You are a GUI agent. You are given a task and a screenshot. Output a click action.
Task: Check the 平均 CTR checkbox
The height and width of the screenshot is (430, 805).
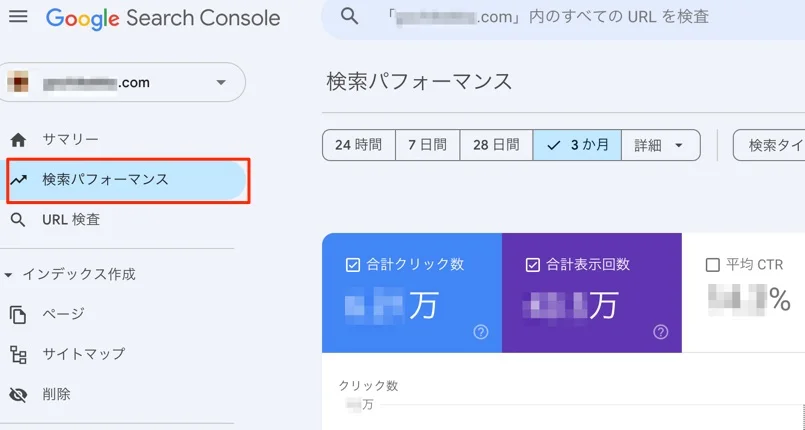pyautogui.click(x=713, y=265)
